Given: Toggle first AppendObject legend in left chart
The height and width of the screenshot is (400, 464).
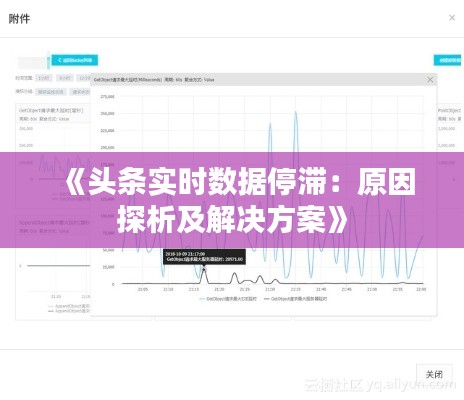Looking at the screenshot, I should (69, 306).
